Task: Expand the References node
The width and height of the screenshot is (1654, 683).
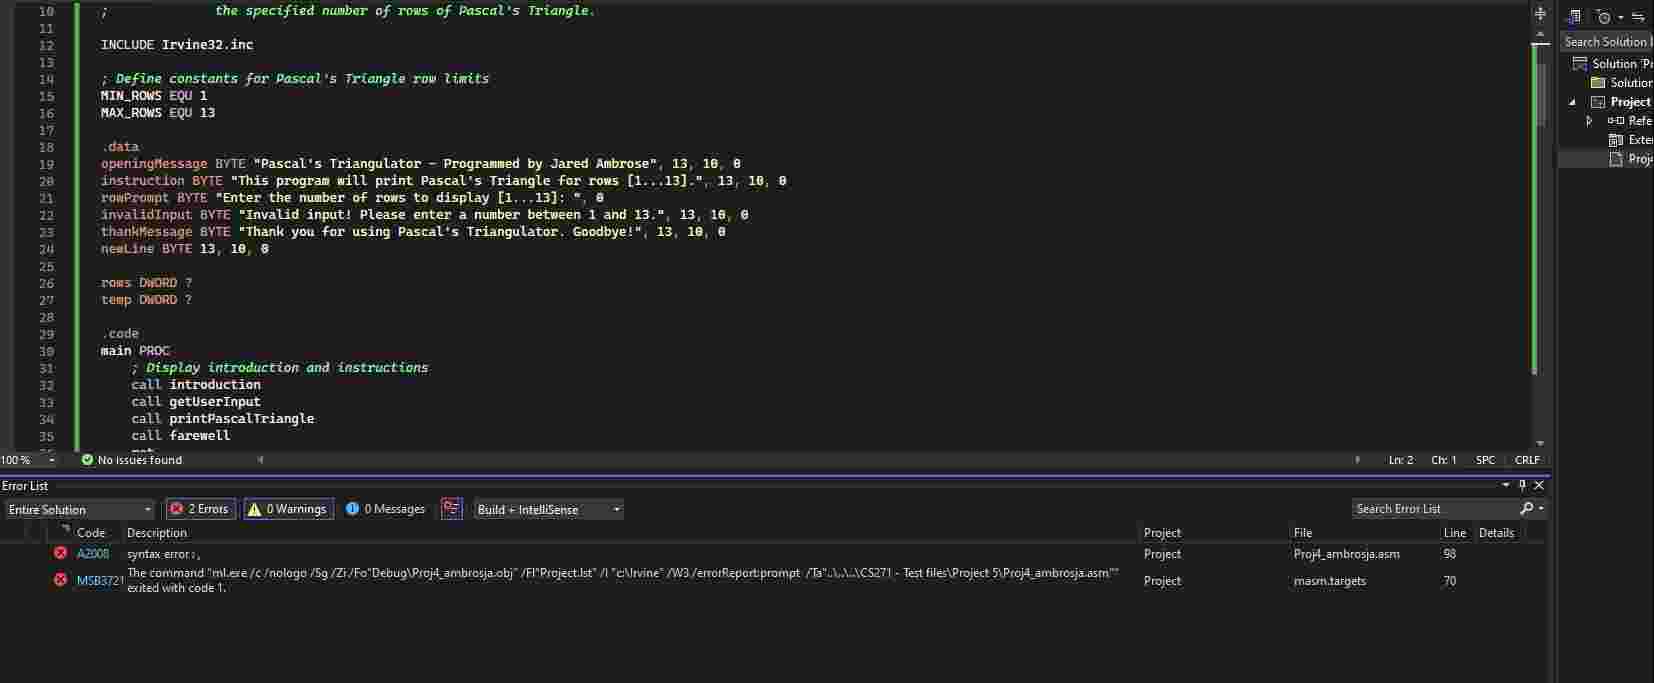Action: (x=1590, y=121)
